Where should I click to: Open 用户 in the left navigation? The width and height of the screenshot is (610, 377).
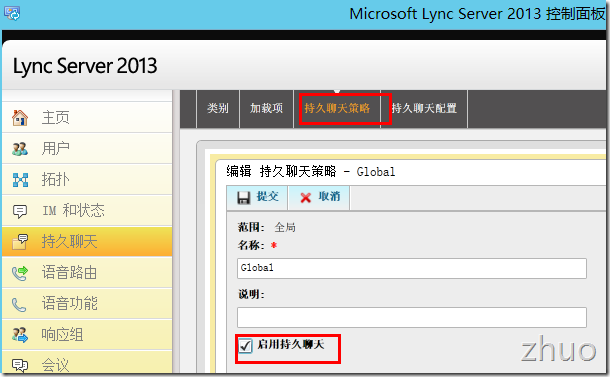point(87,148)
